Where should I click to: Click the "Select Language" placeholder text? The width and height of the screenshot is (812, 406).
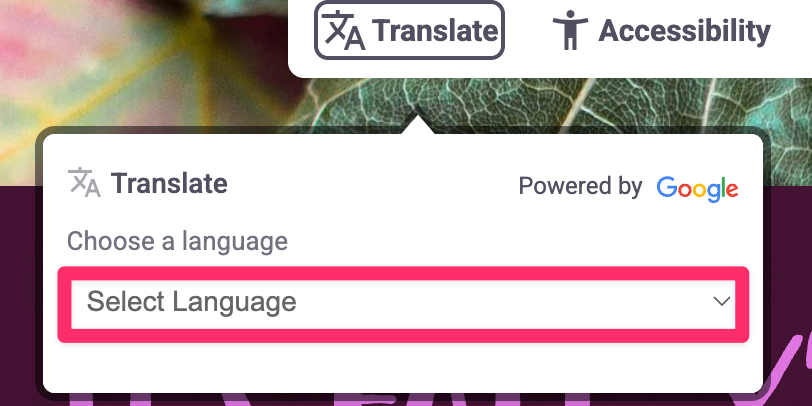click(x=192, y=302)
